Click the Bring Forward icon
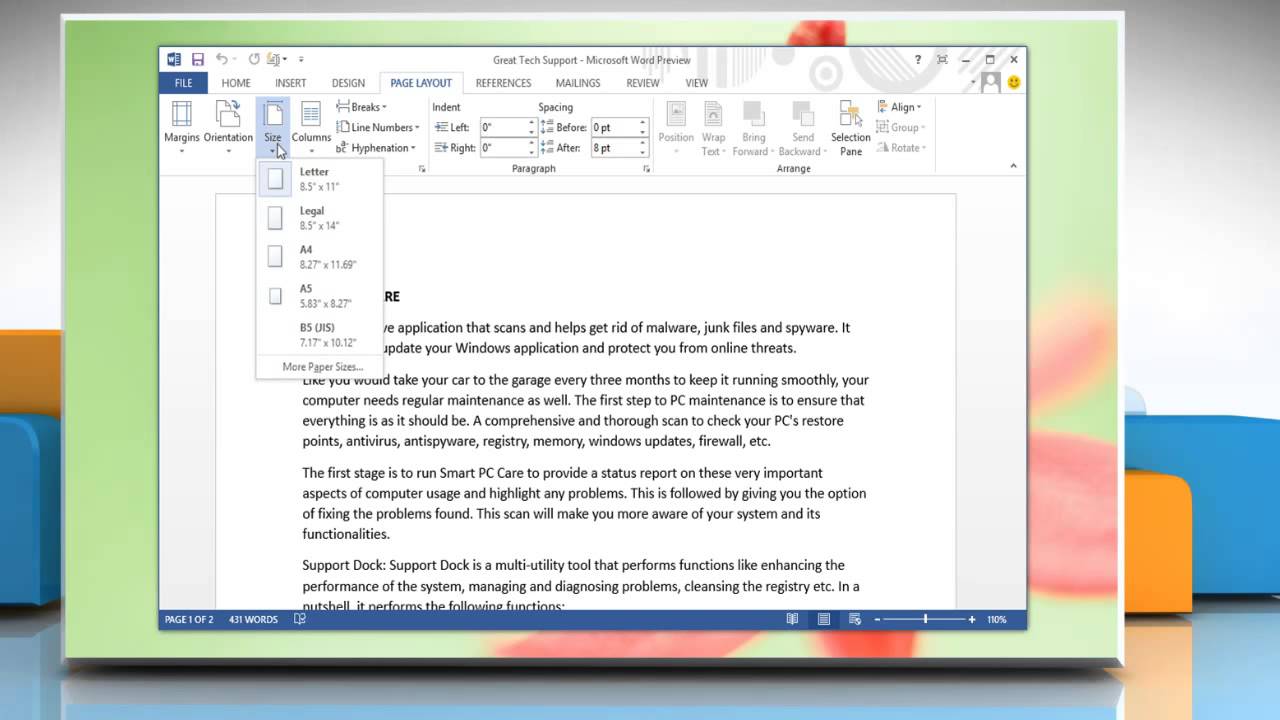The height and width of the screenshot is (720, 1280). [x=754, y=114]
